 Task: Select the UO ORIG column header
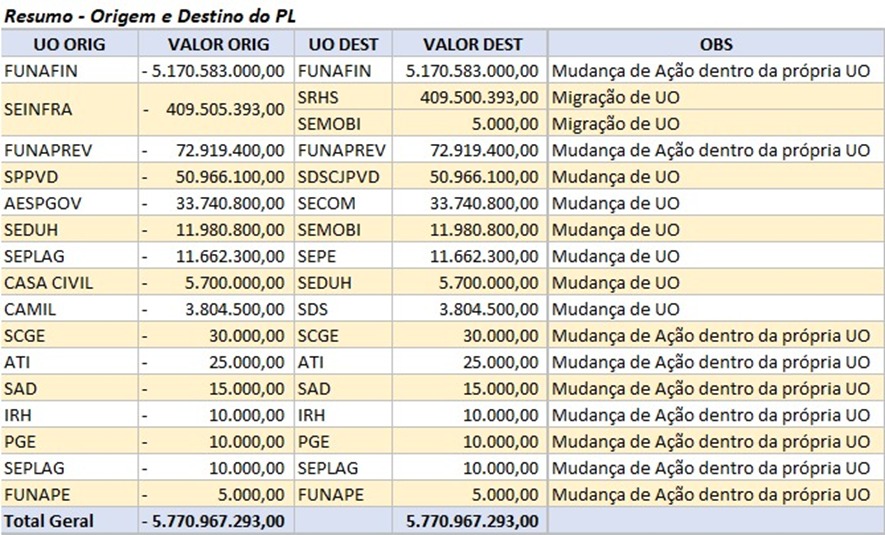[x=69, y=44]
